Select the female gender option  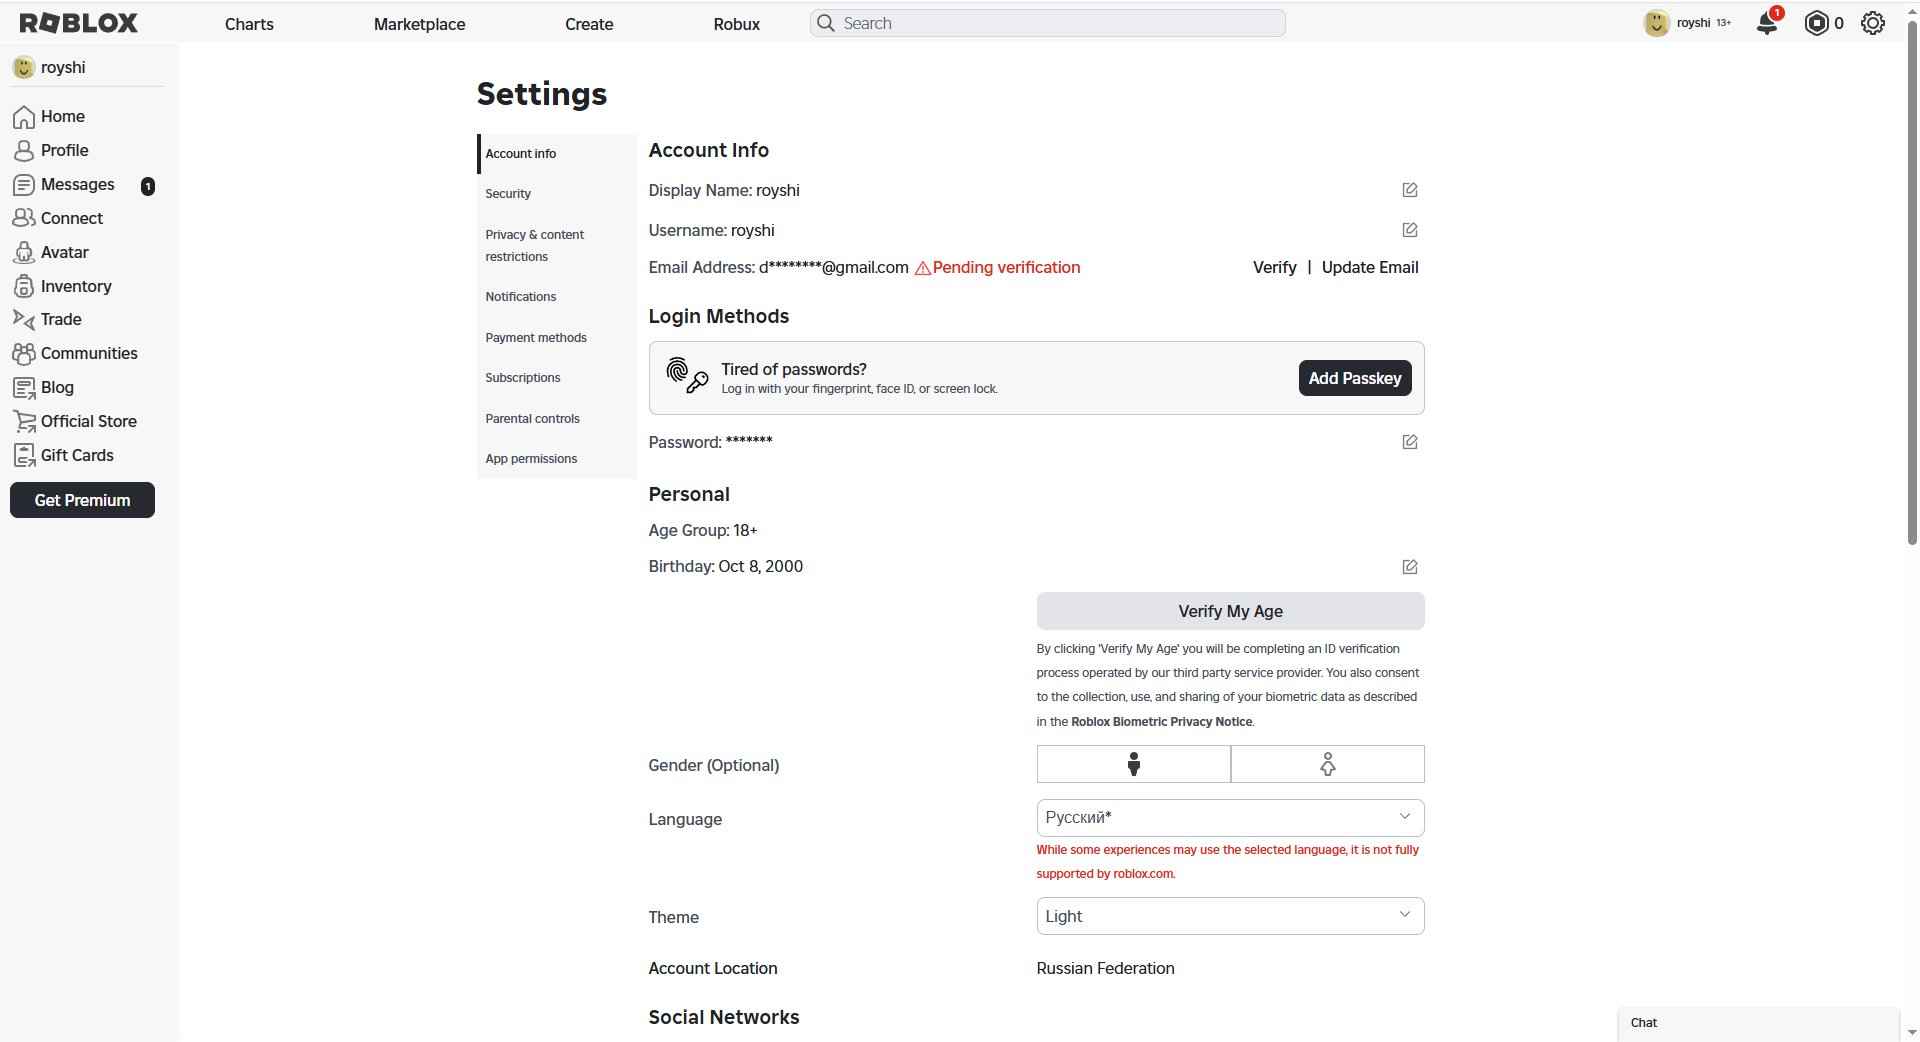coord(1326,764)
